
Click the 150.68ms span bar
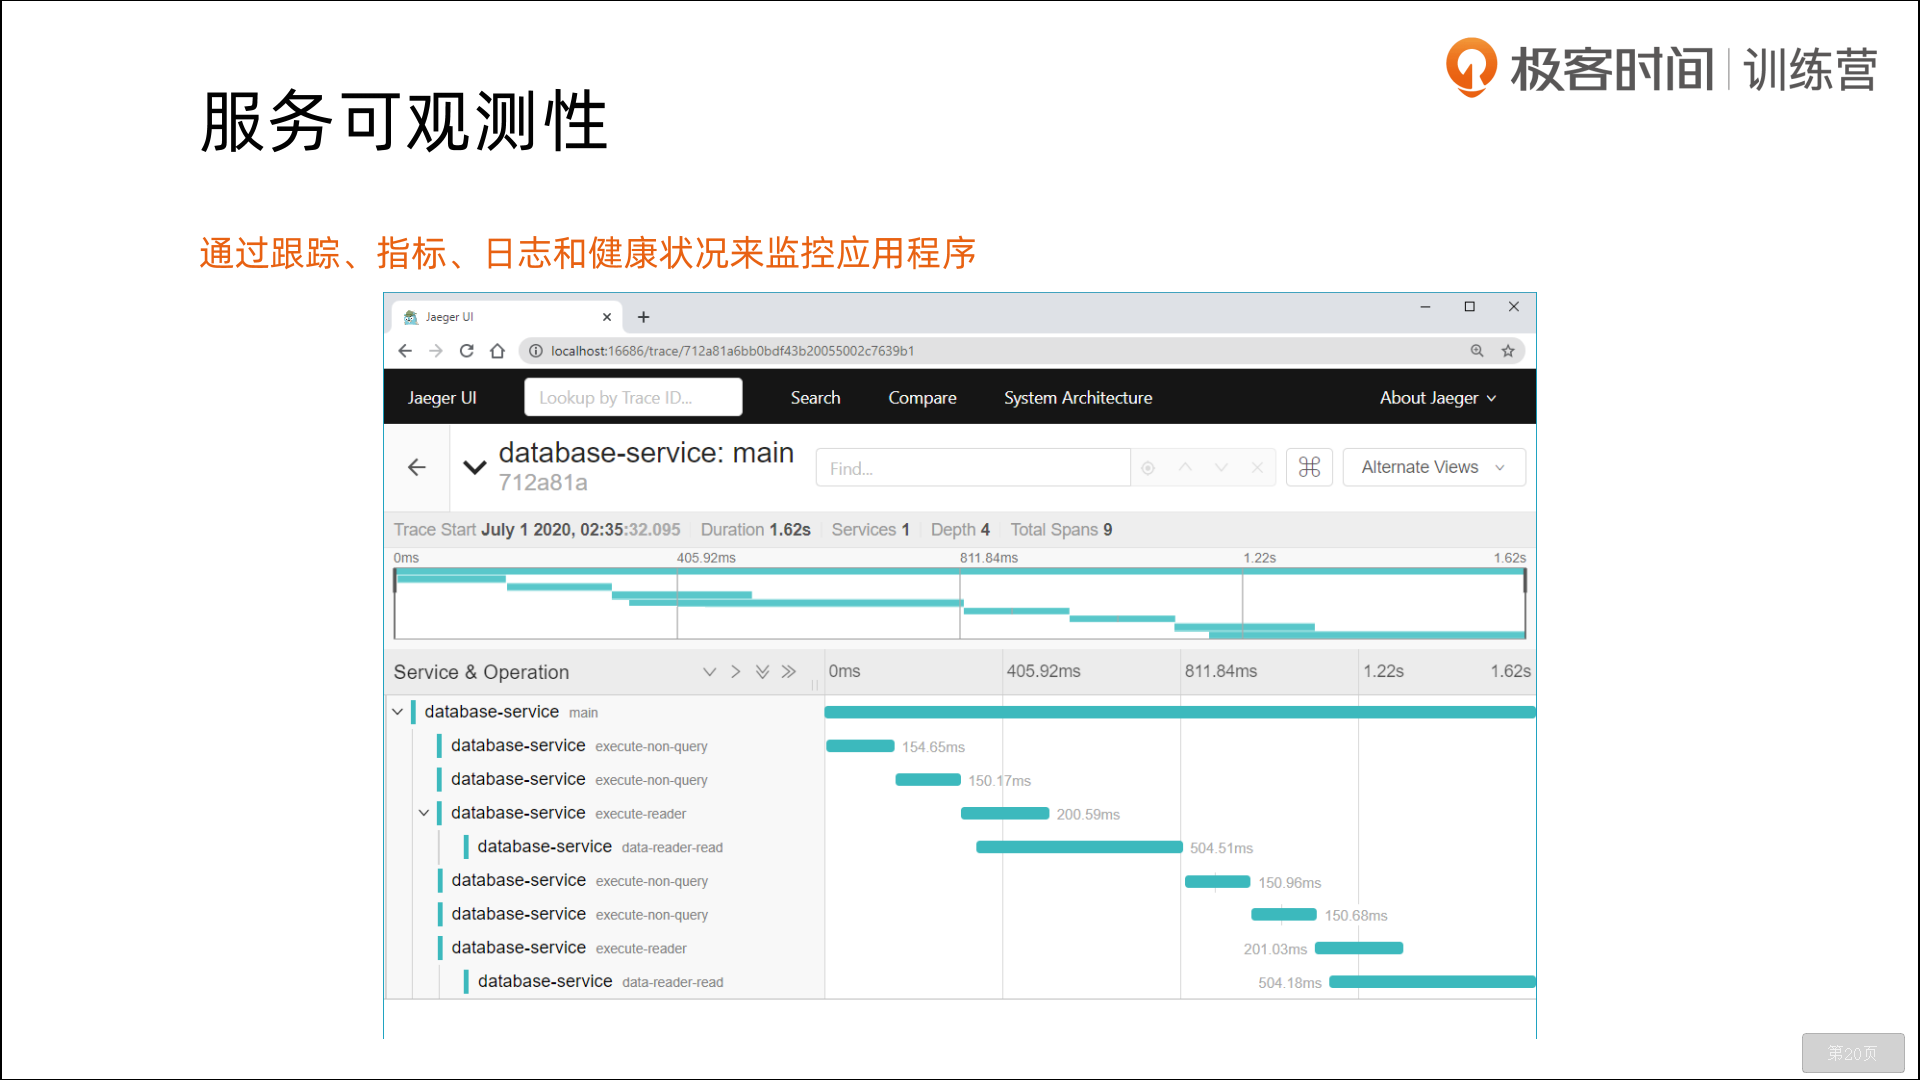[1284, 914]
